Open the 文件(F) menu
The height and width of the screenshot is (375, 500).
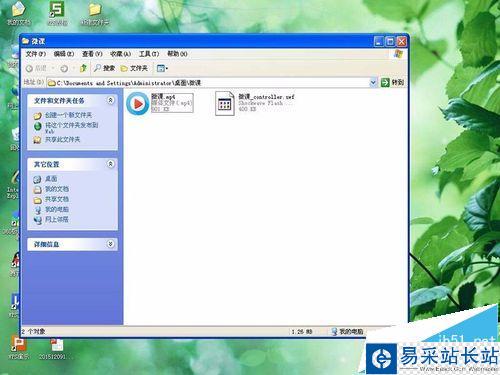(36, 54)
